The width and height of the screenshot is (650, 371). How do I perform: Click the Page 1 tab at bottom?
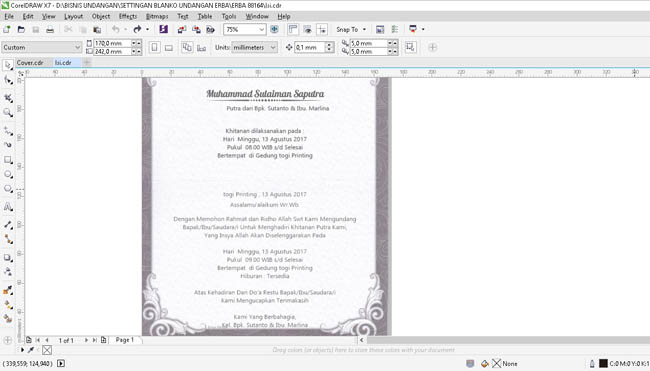(124, 340)
